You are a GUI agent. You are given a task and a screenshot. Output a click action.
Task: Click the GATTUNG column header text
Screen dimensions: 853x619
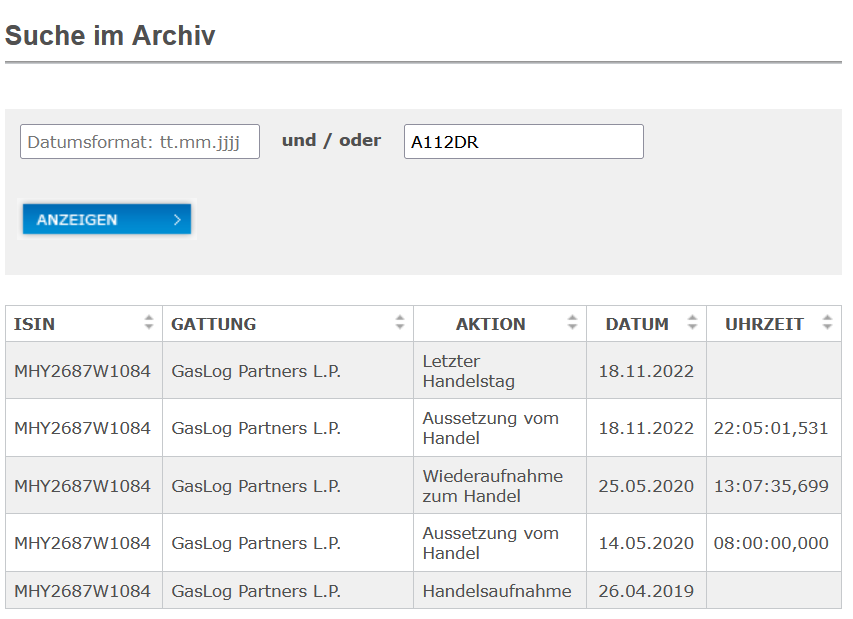click(213, 324)
